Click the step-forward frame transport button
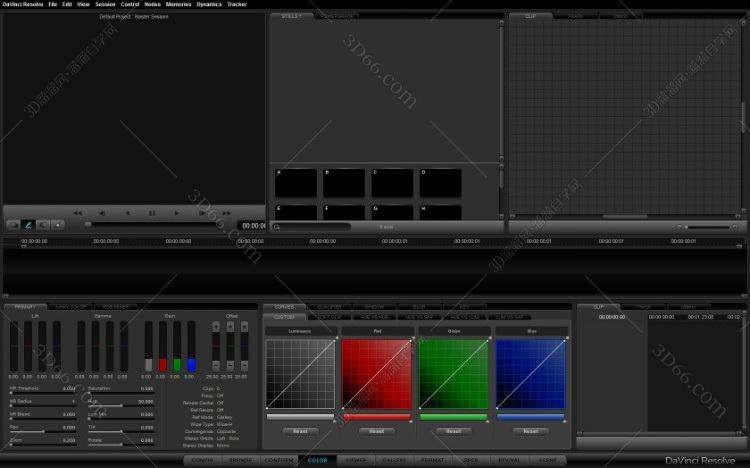This screenshot has height=468, width=750. click(x=202, y=213)
